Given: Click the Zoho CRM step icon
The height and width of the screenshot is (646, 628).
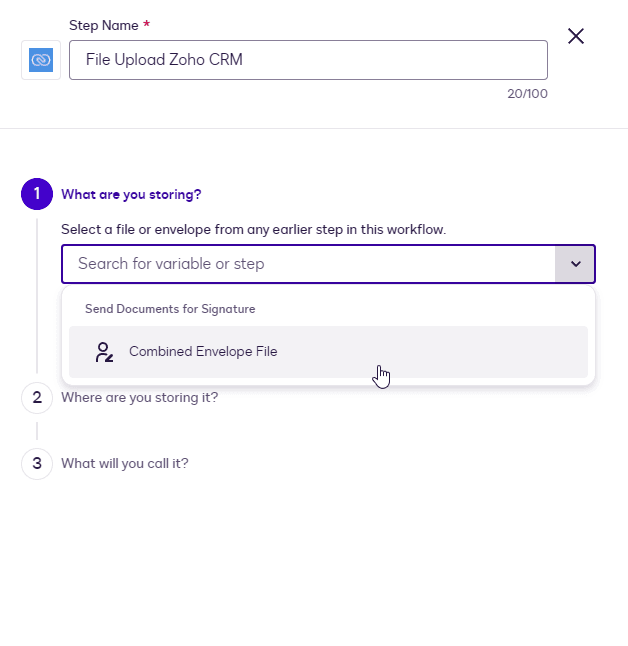Looking at the screenshot, I should click(41, 60).
